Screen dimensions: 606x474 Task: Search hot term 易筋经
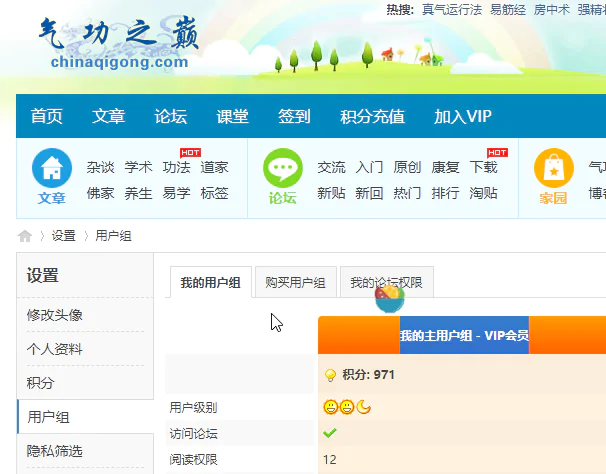508,10
